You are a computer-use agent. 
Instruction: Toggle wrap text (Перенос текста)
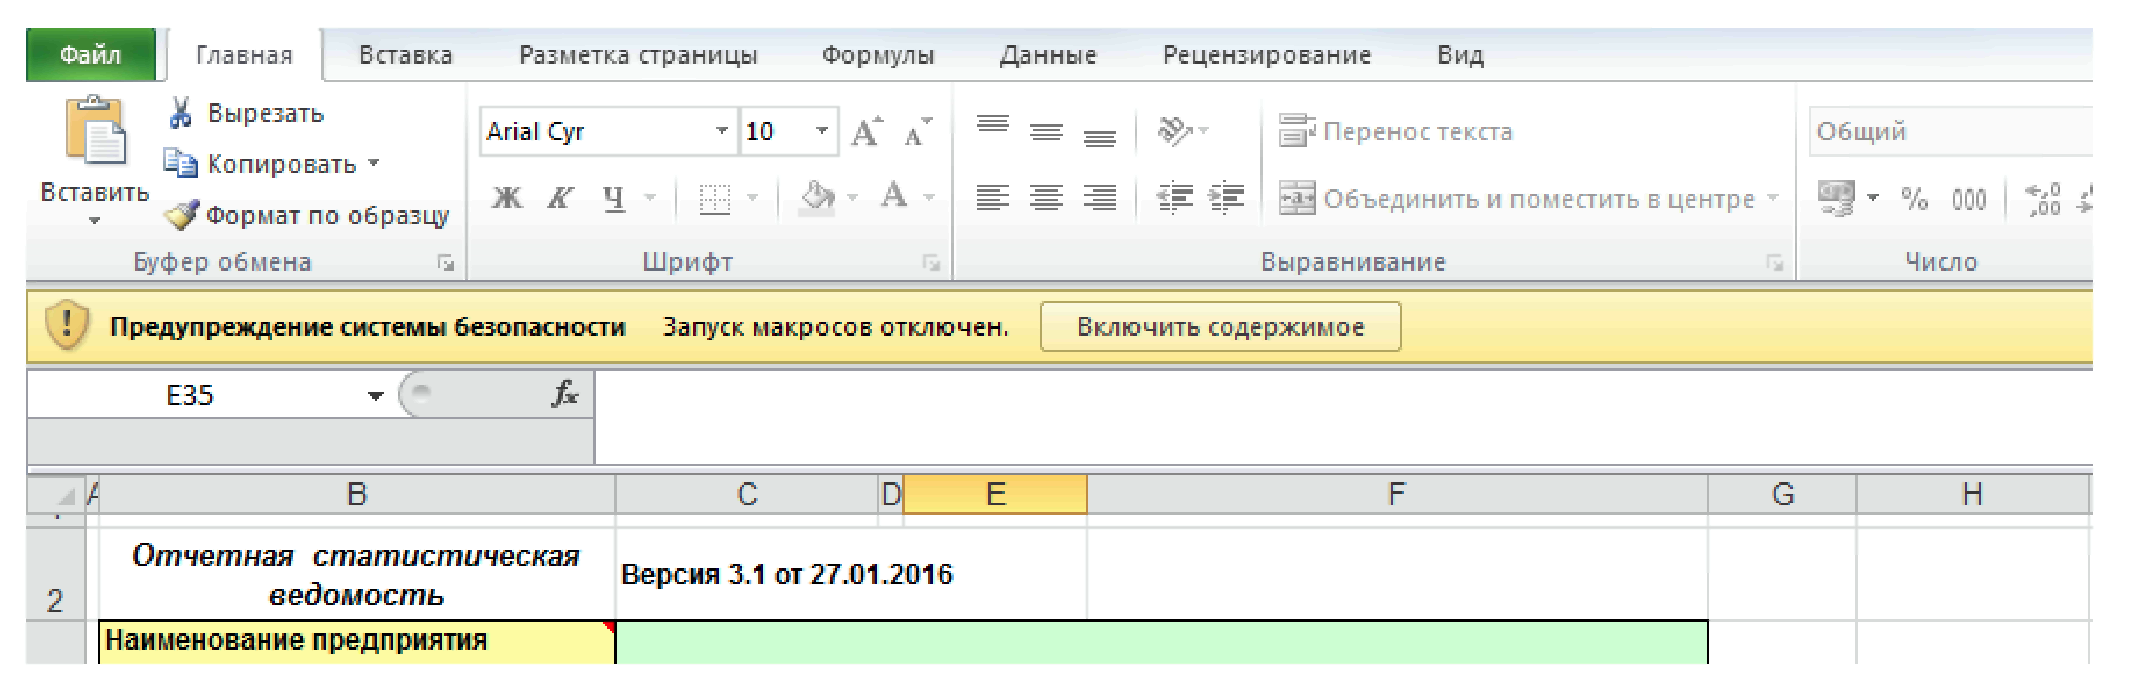click(x=1396, y=131)
